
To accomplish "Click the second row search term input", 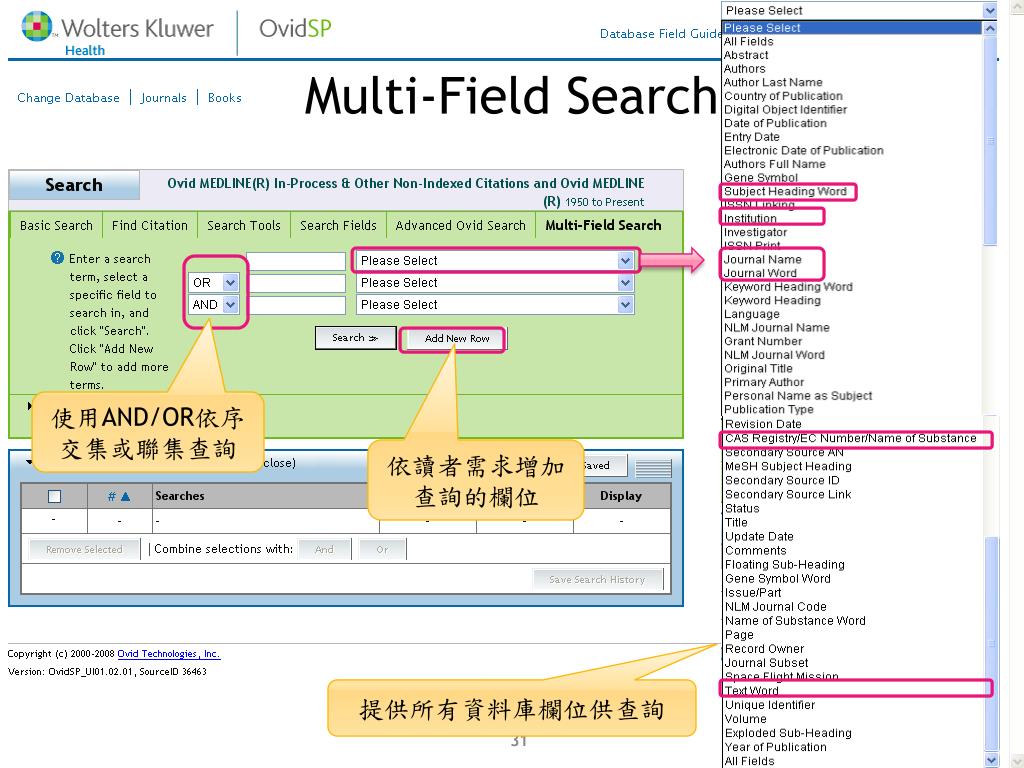I will (298, 283).
